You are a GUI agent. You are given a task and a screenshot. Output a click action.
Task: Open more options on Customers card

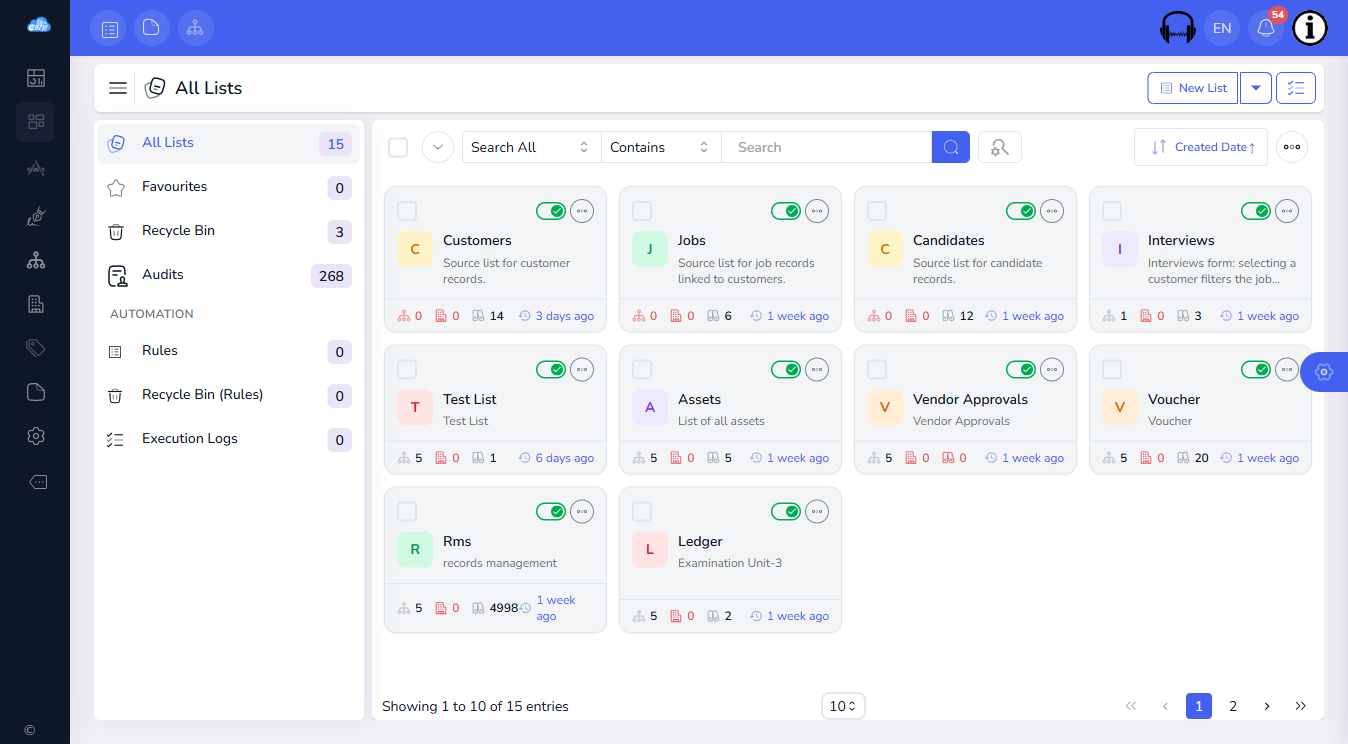click(582, 211)
